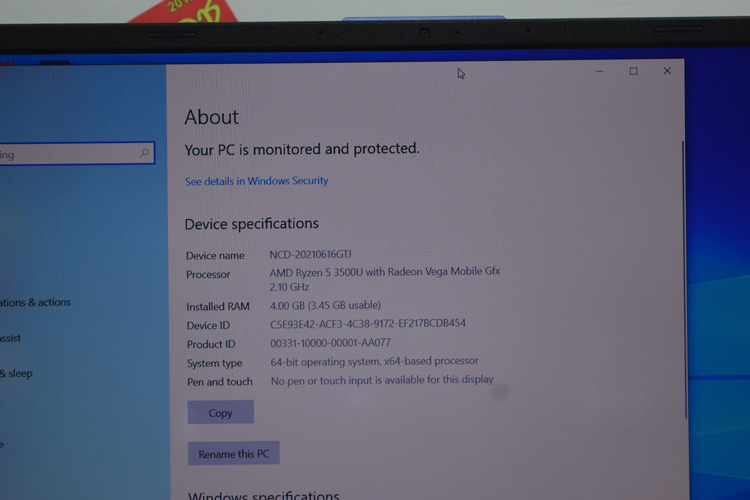The width and height of the screenshot is (750, 500).
Task: Select device name value NCD-20210616GTJ
Action: [310, 254]
